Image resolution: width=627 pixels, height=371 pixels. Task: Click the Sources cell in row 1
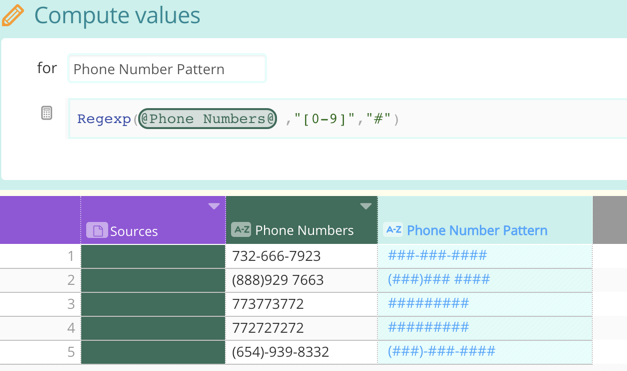[x=153, y=256]
